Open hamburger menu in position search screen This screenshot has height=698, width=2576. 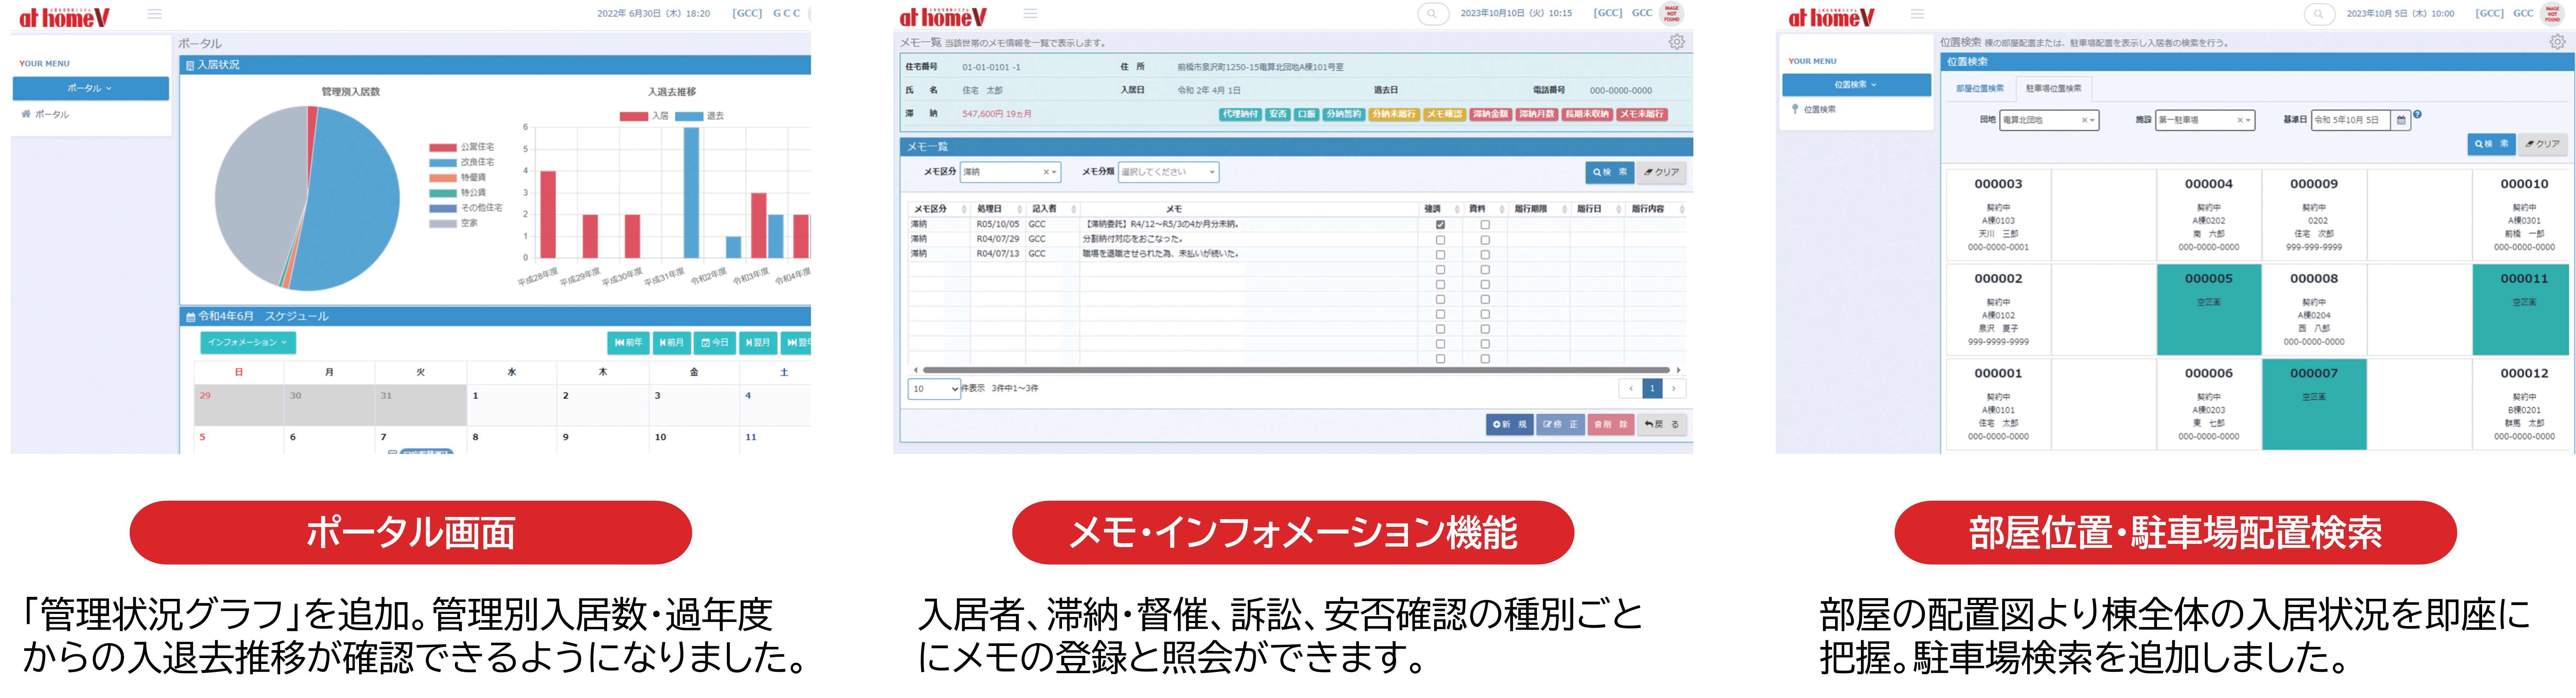(x=1917, y=14)
